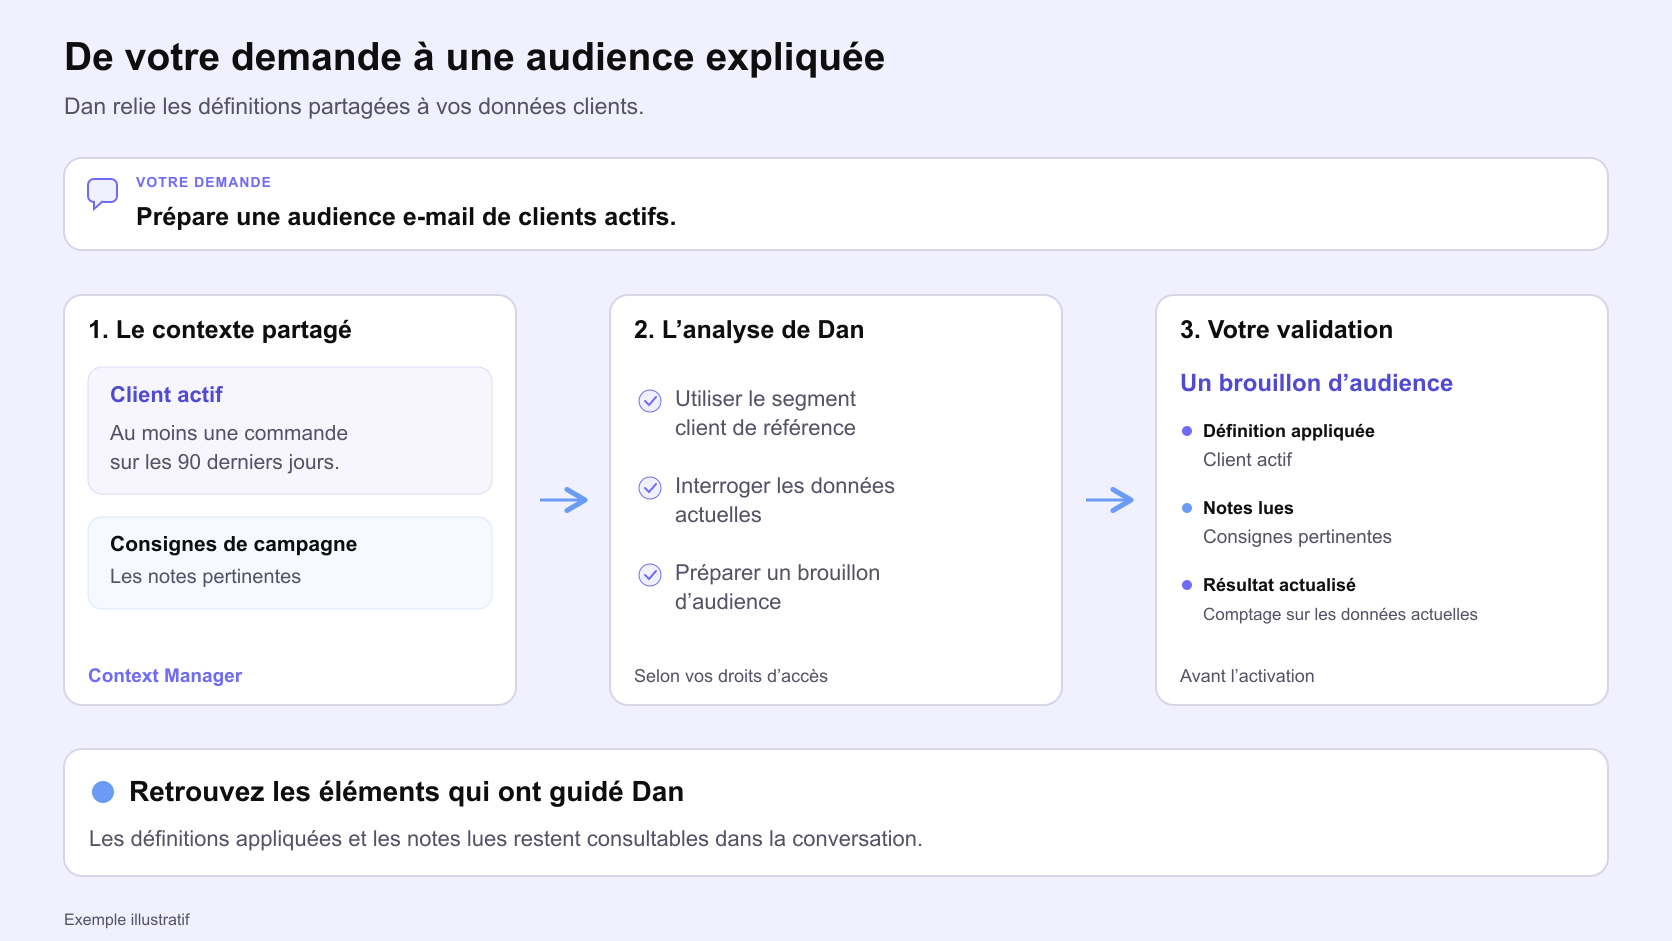Click the check icon next to Utiliser le segment
Viewport: 1672px width, 941px height.
(x=650, y=401)
